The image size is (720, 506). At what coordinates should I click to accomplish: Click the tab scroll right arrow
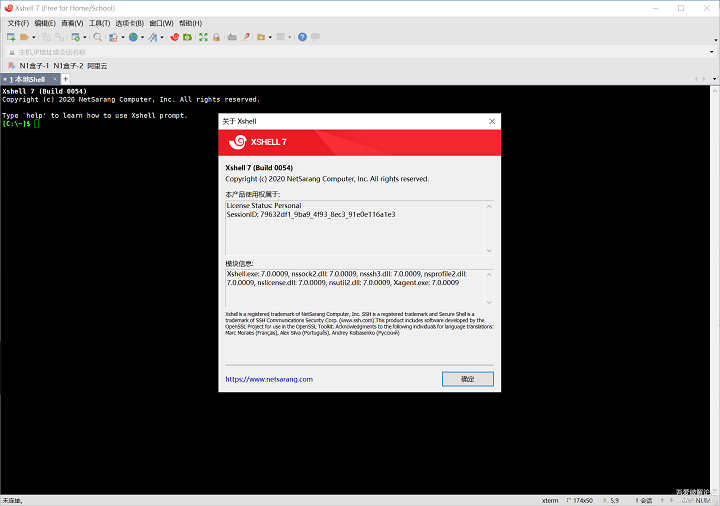point(703,79)
